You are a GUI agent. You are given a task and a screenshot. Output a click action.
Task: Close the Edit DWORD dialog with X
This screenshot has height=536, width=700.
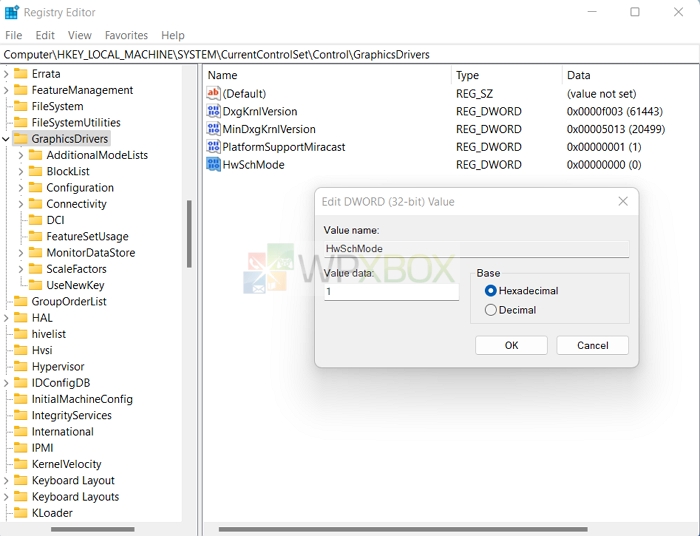point(623,201)
